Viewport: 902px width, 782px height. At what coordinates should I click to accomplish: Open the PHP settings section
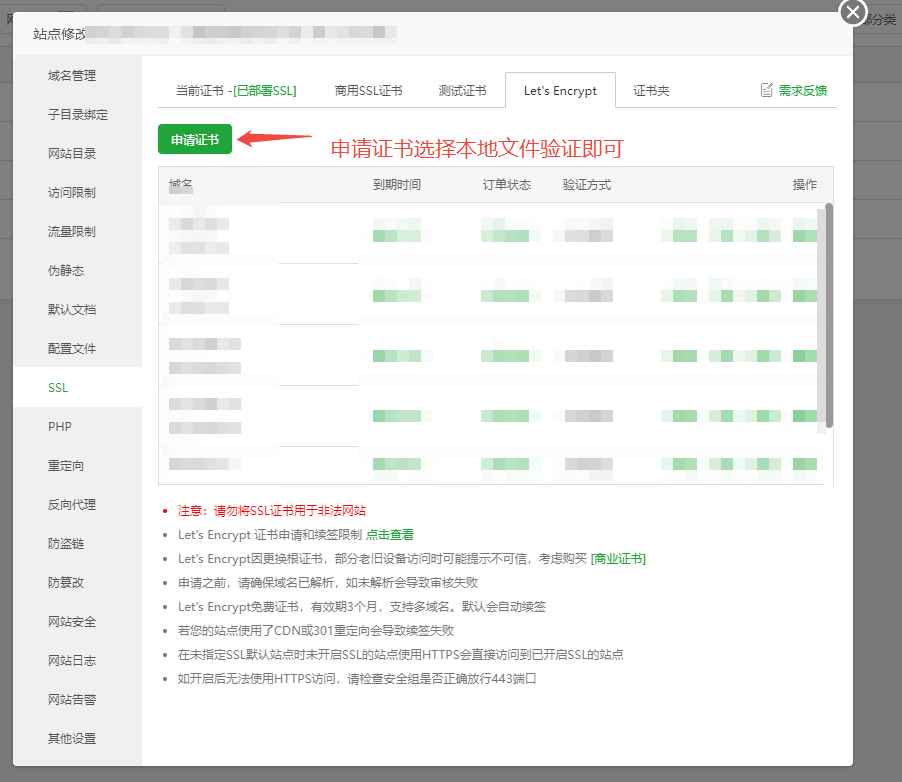[60, 427]
